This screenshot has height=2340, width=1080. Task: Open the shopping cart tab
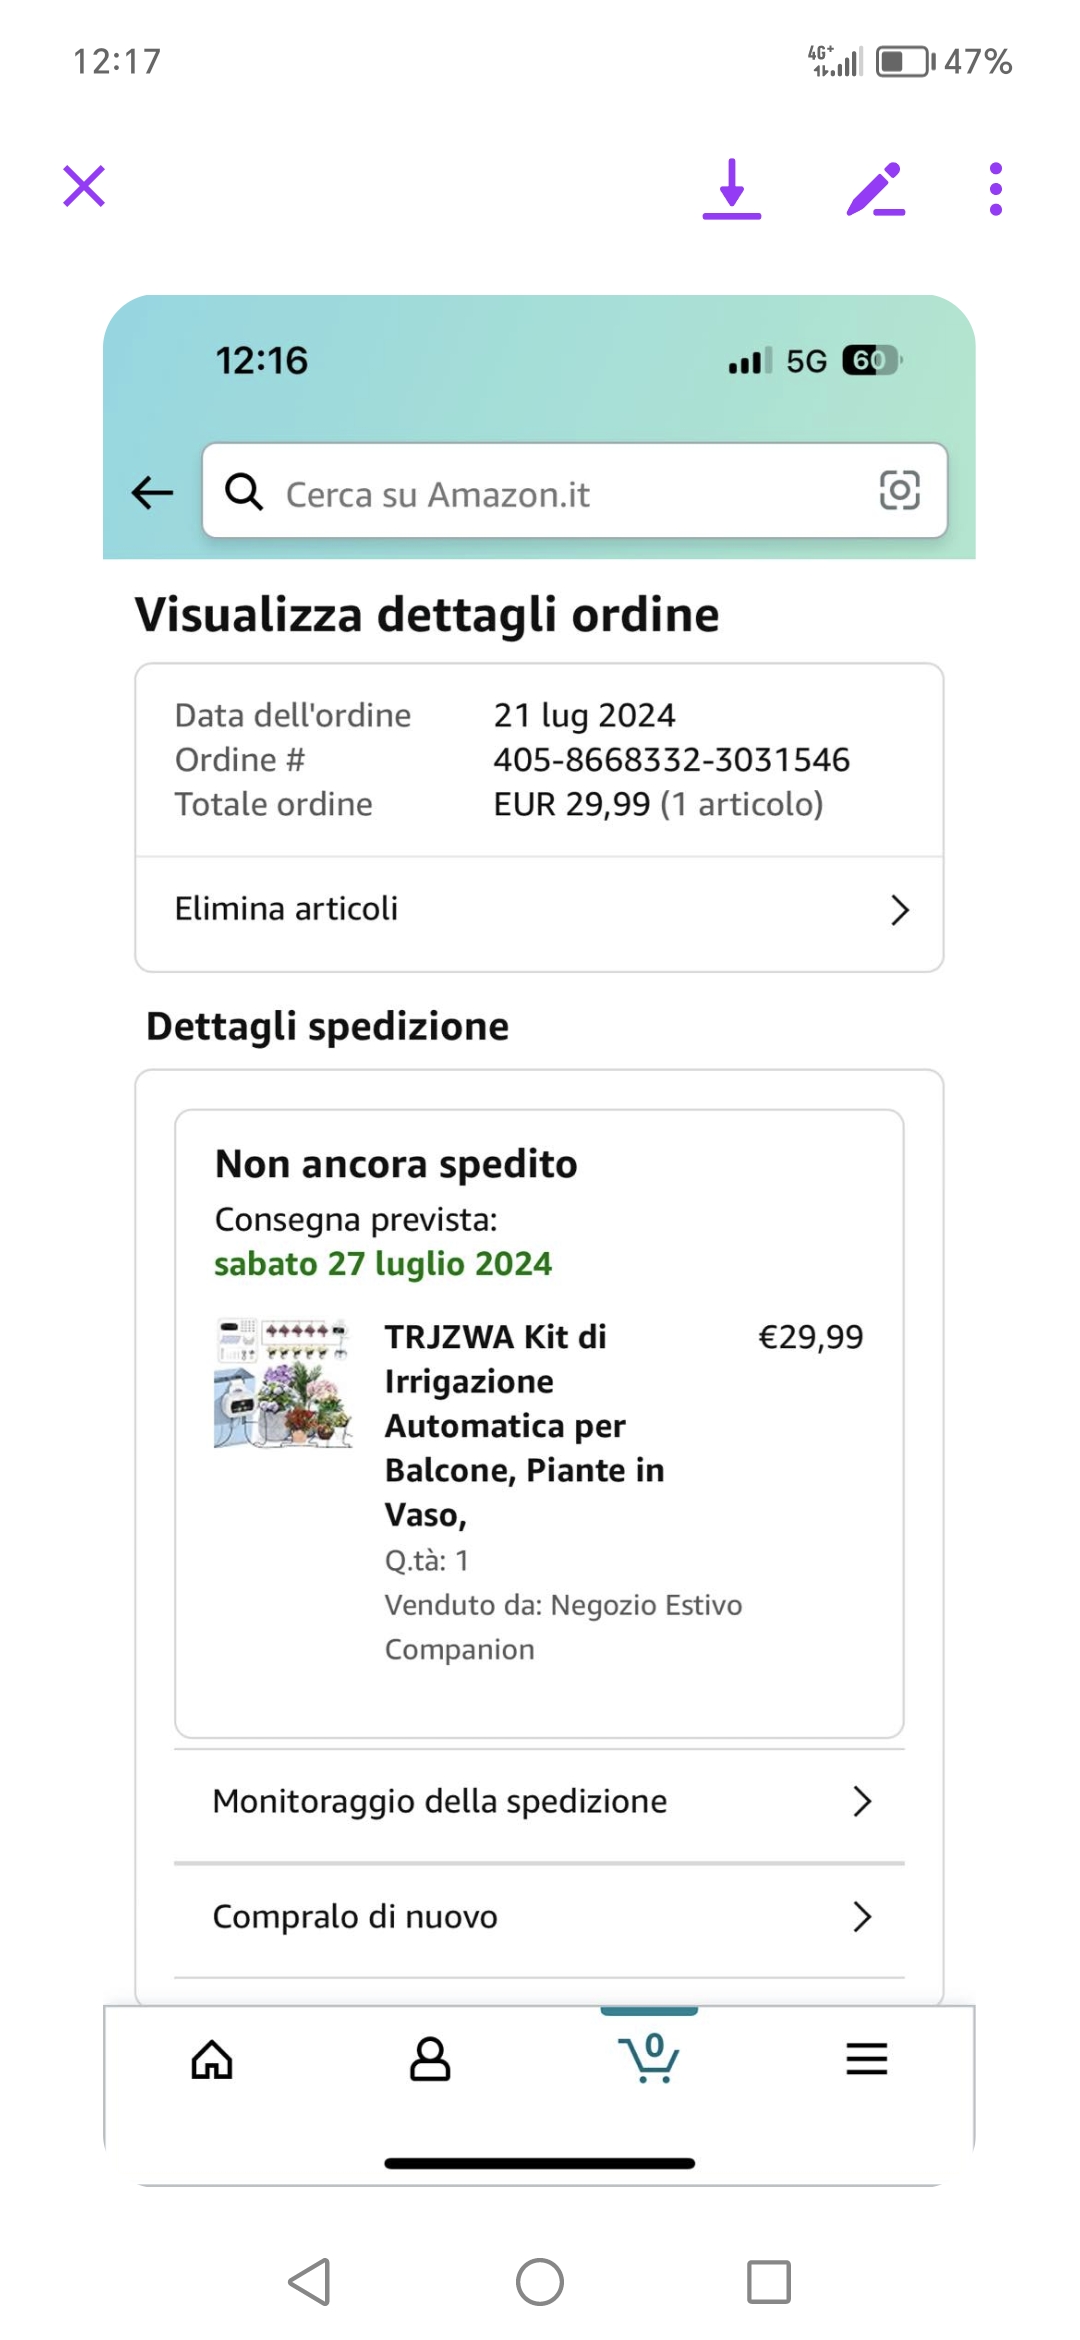click(650, 2058)
